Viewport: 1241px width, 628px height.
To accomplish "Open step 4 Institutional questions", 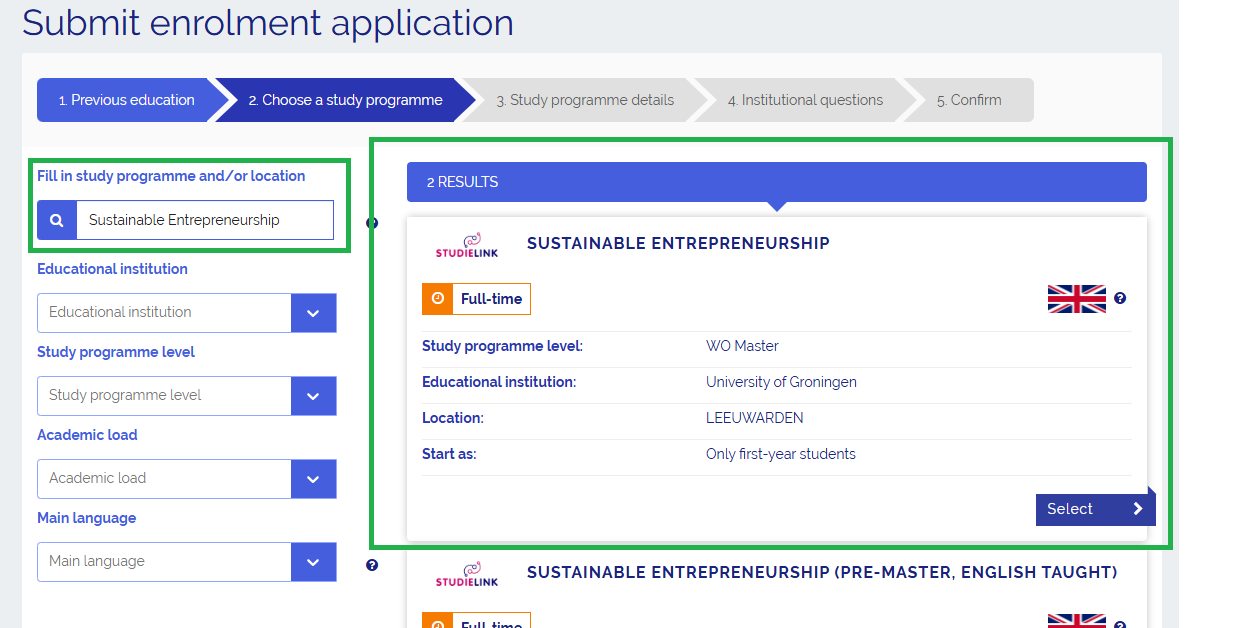I will click(x=805, y=100).
